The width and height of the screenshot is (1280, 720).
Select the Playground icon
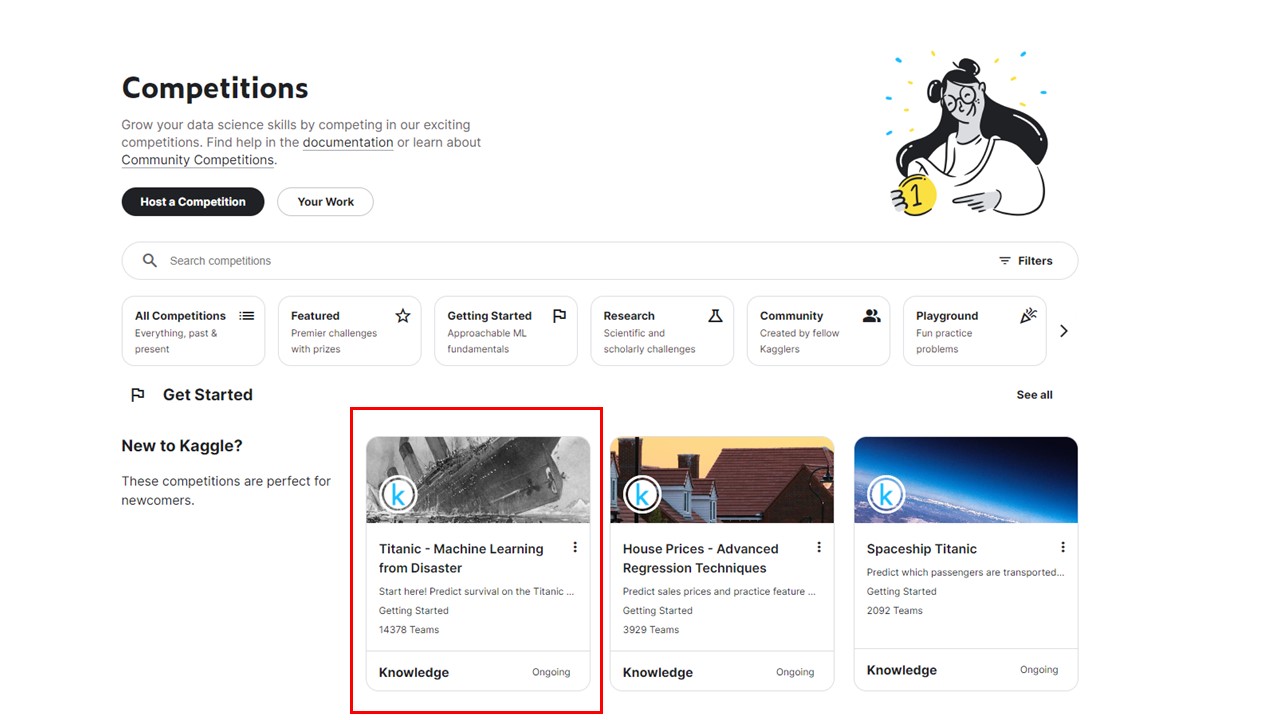click(x=1028, y=314)
